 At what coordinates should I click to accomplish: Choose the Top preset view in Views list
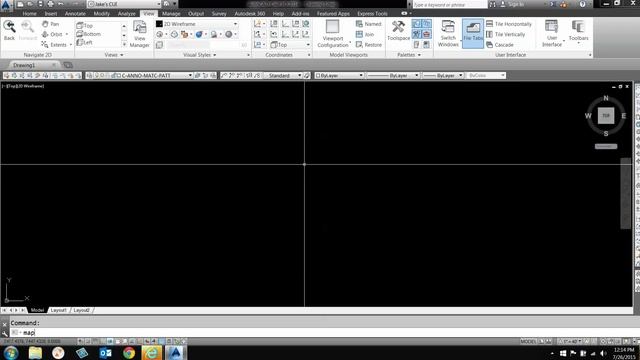tap(85, 25)
